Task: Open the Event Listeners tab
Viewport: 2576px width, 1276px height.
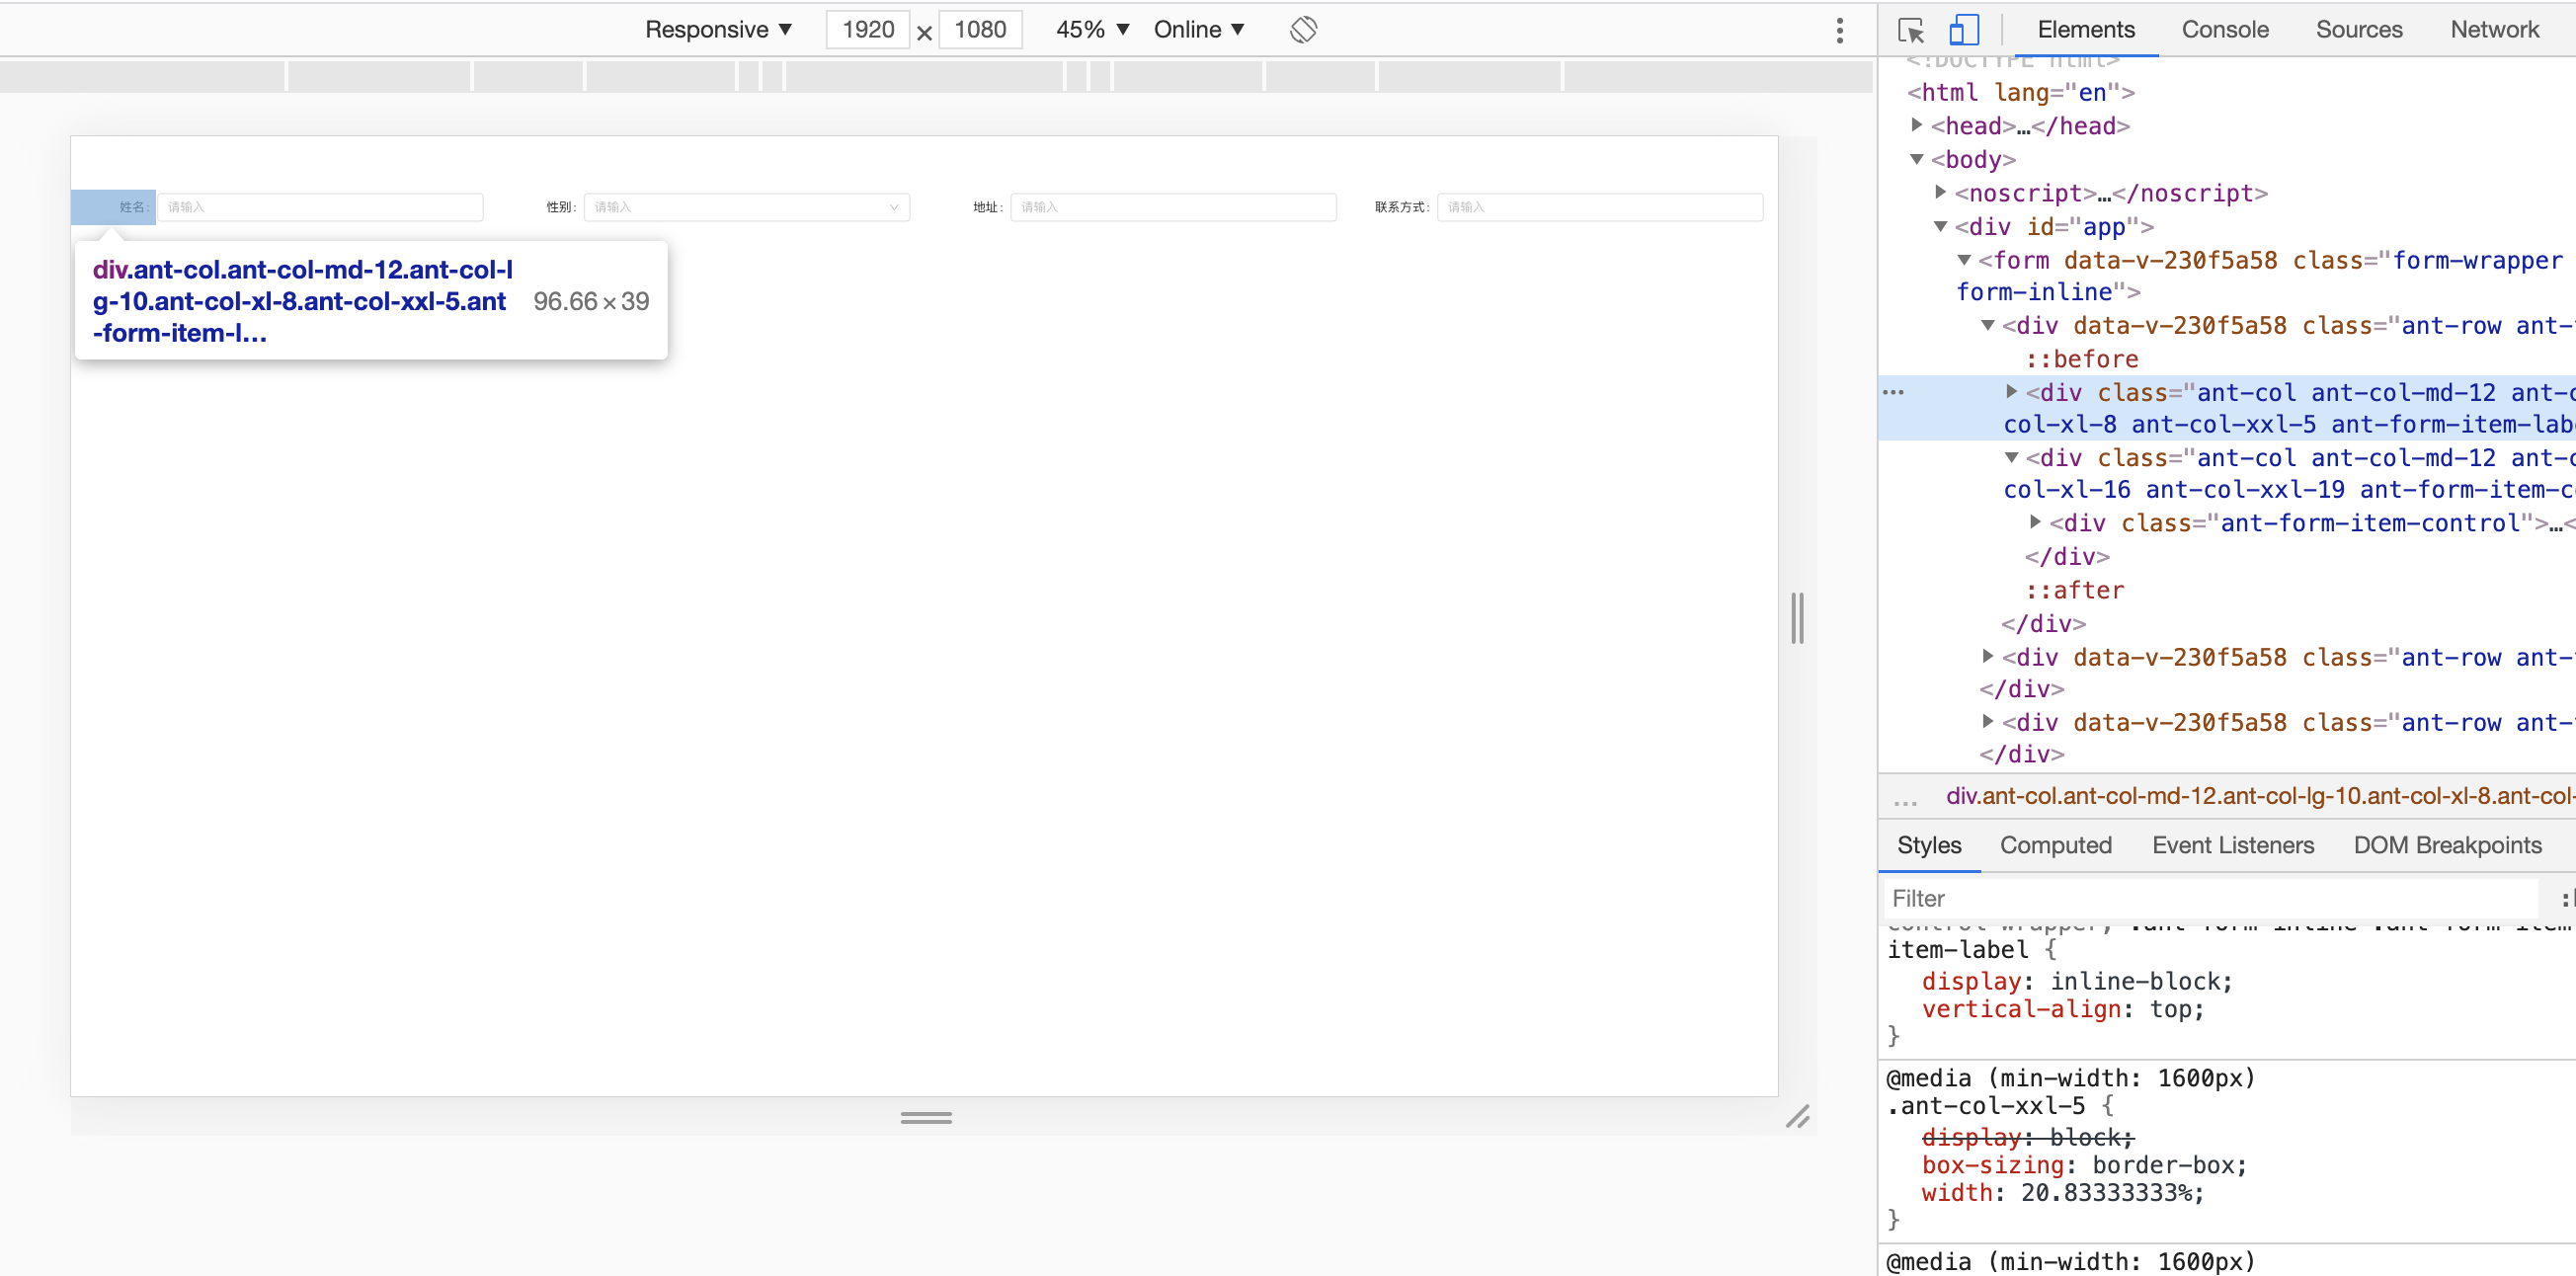Action: tap(2232, 845)
